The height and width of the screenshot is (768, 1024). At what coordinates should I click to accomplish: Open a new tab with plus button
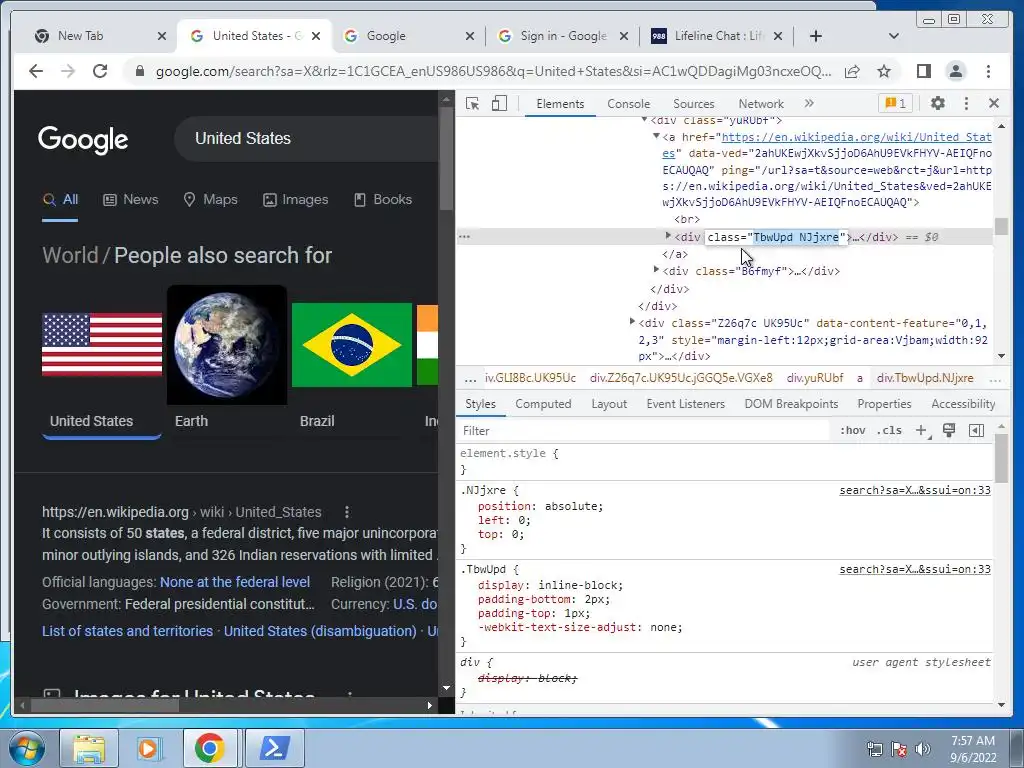click(816, 36)
